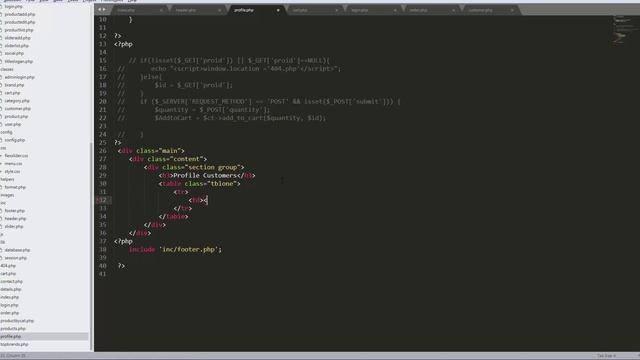Open menu.css in the sidebar

coord(13,164)
